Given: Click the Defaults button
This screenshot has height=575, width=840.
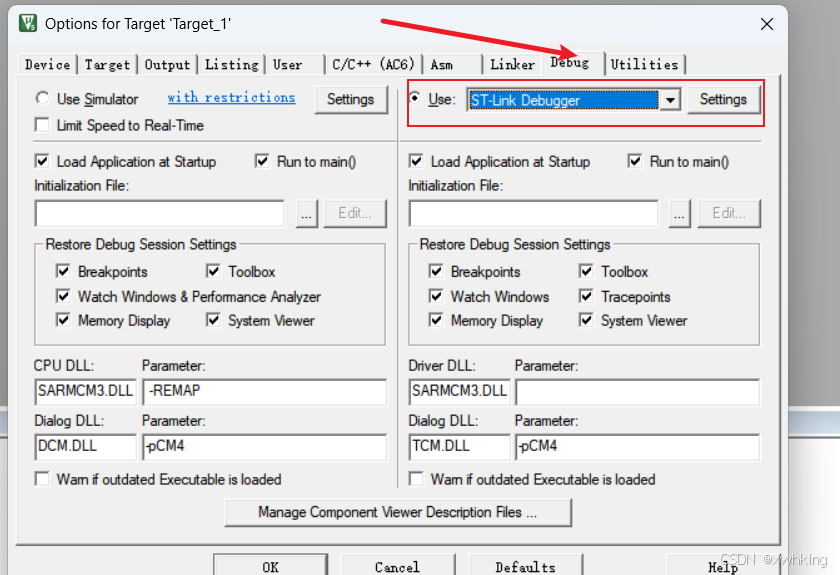Looking at the screenshot, I should pyautogui.click(x=526, y=566).
